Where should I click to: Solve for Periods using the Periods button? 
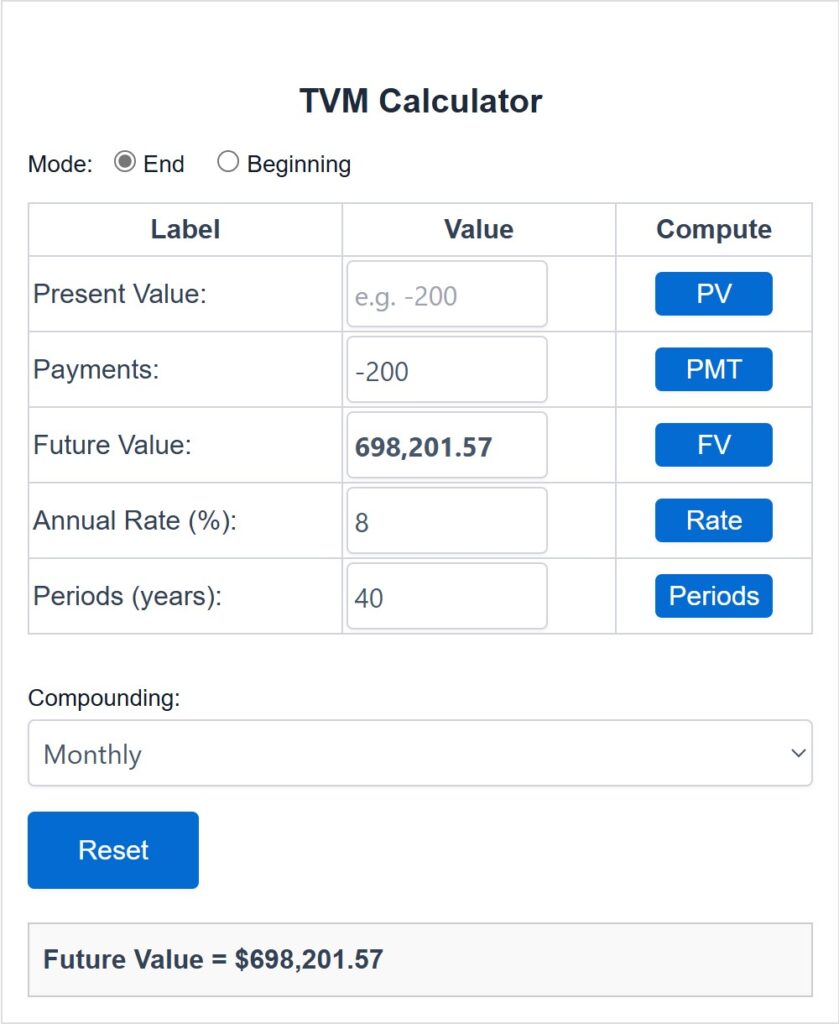tap(714, 596)
